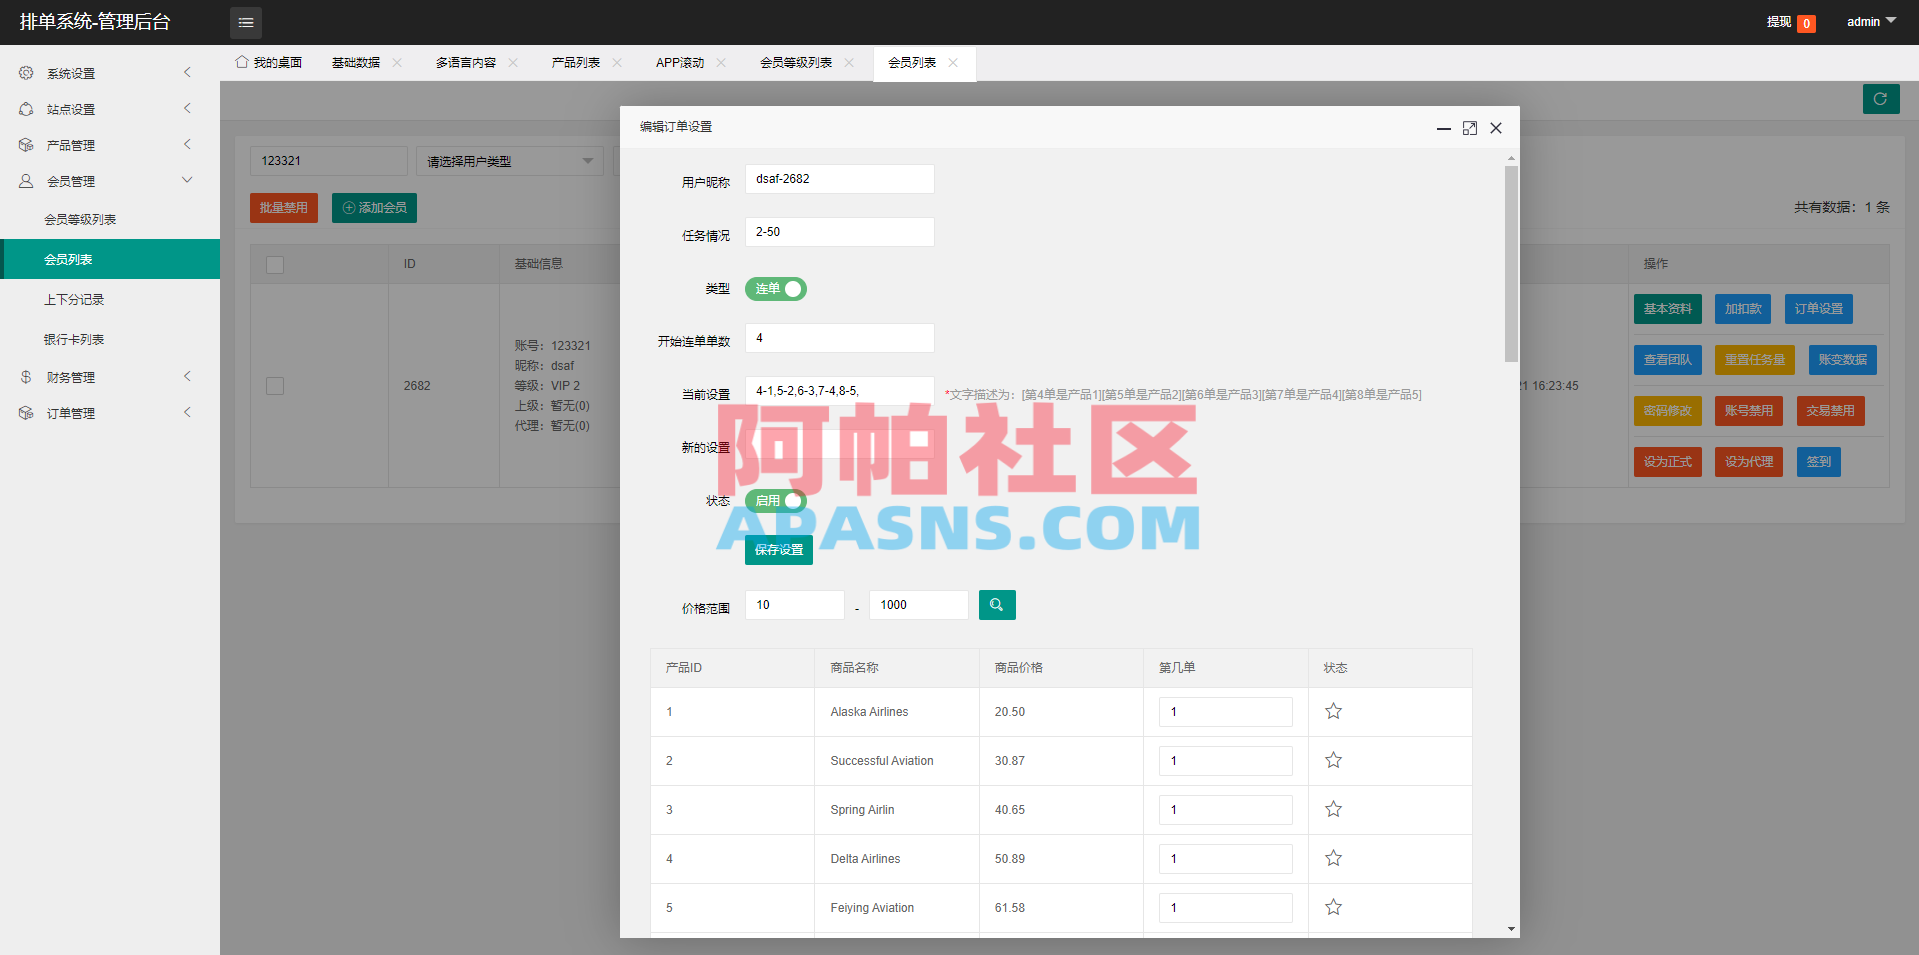
Task: Open the admin account dropdown
Action: [1869, 21]
